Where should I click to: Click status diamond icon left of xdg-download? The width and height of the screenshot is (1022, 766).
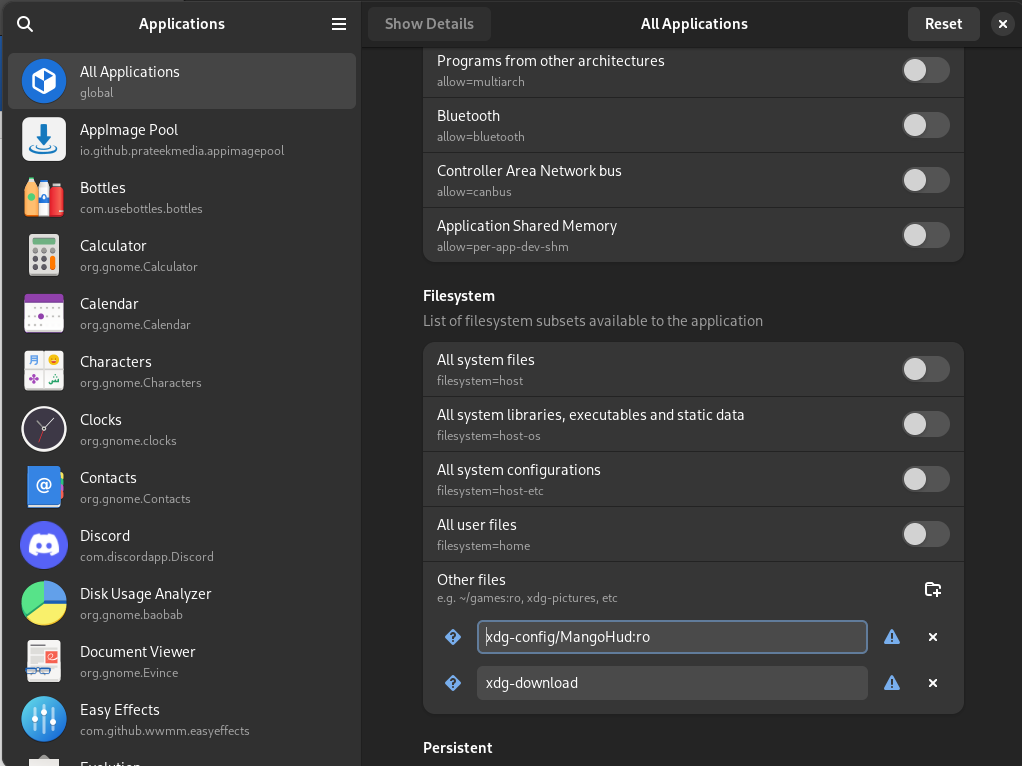pos(453,683)
